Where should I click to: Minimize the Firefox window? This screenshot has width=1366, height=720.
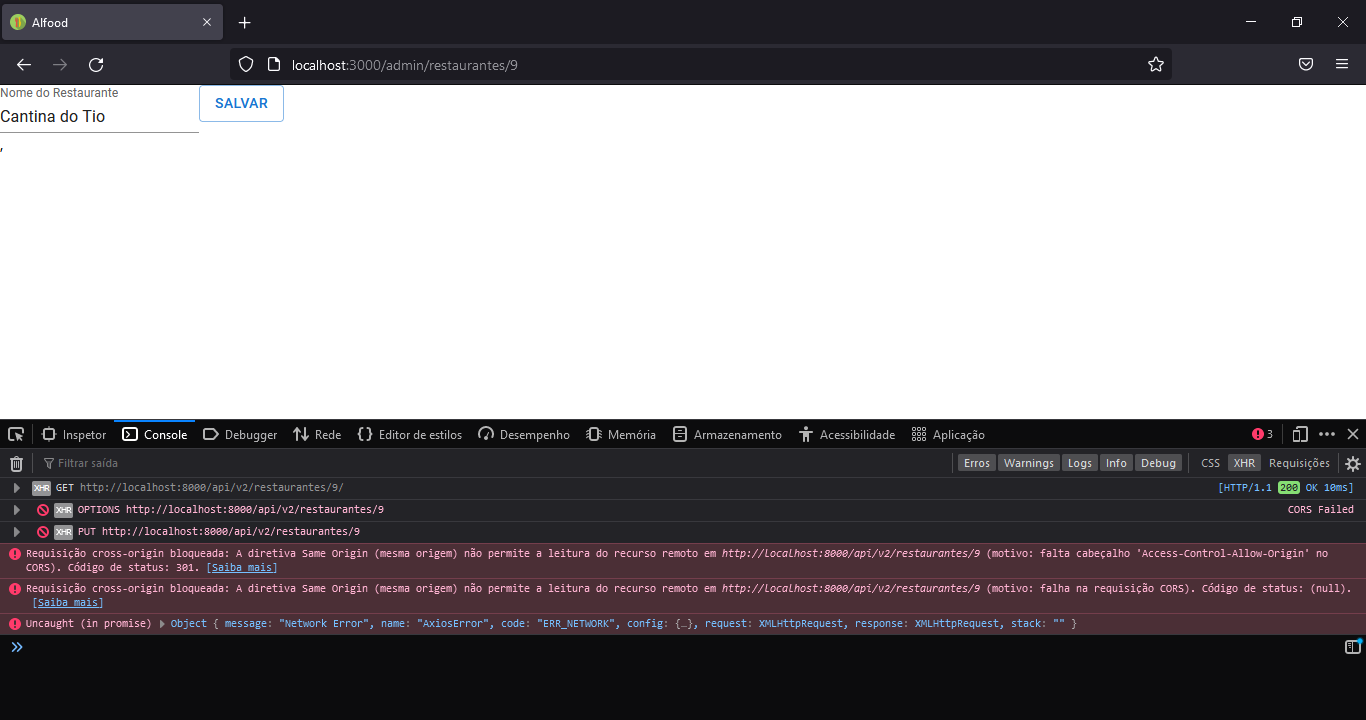pyautogui.click(x=1251, y=22)
